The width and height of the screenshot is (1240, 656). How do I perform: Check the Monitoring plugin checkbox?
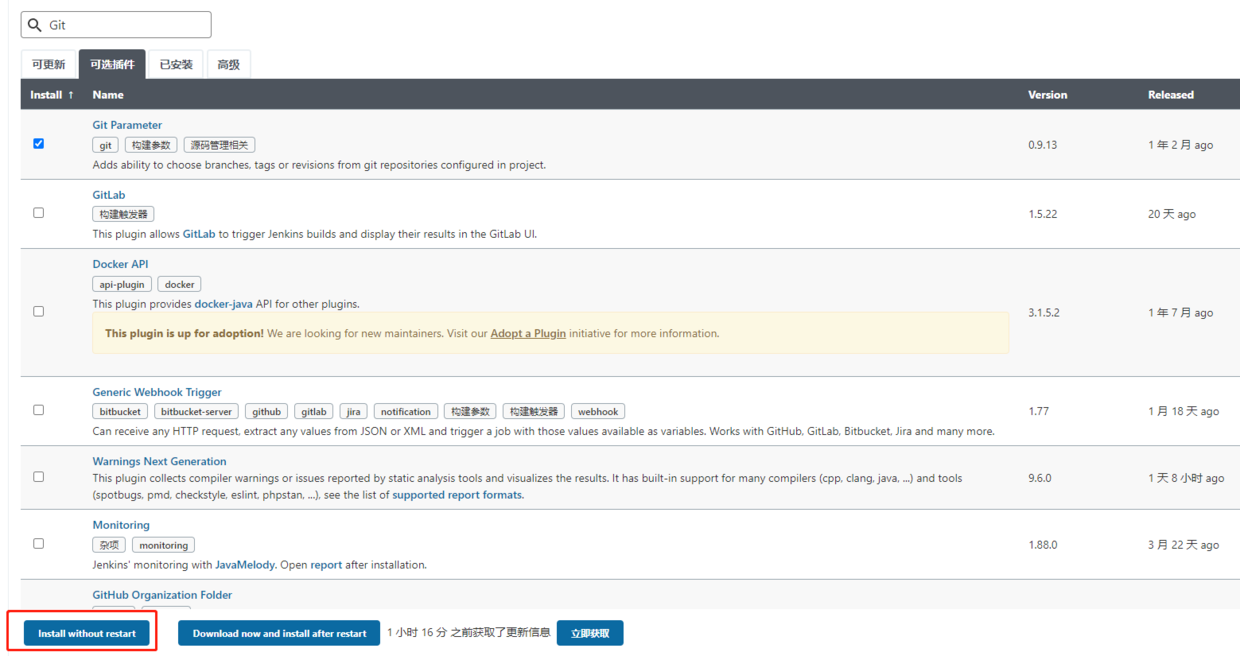pyautogui.click(x=38, y=544)
